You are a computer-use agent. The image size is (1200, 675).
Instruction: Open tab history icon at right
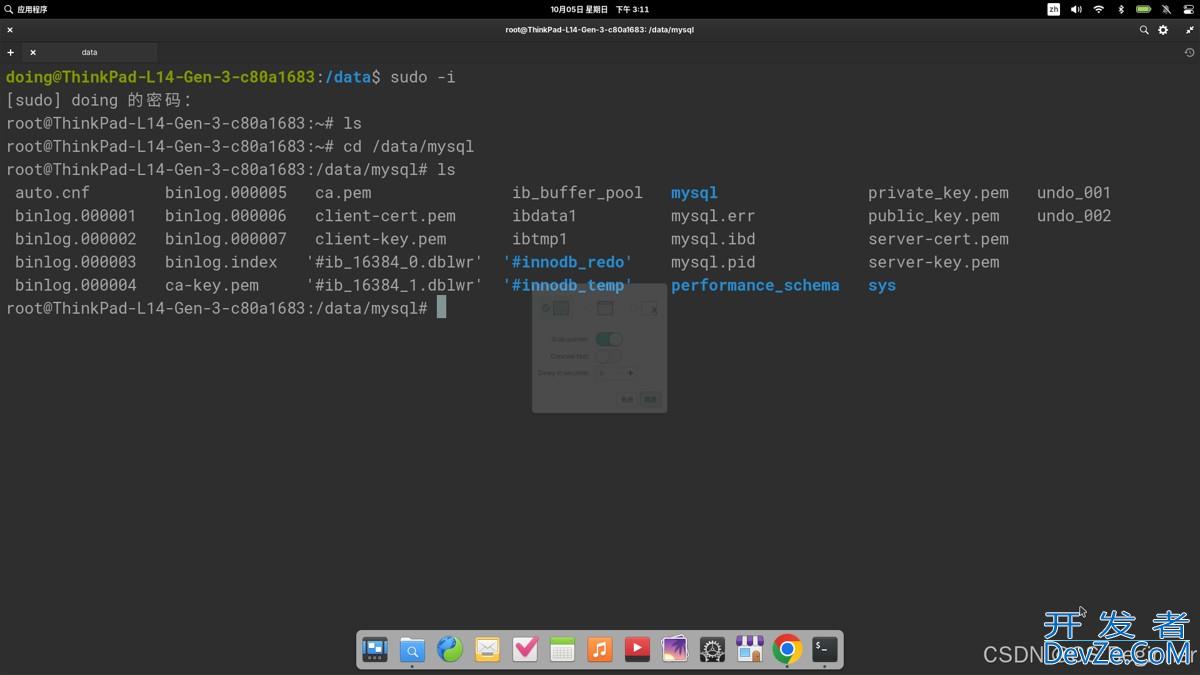[x=1189, y=52]
